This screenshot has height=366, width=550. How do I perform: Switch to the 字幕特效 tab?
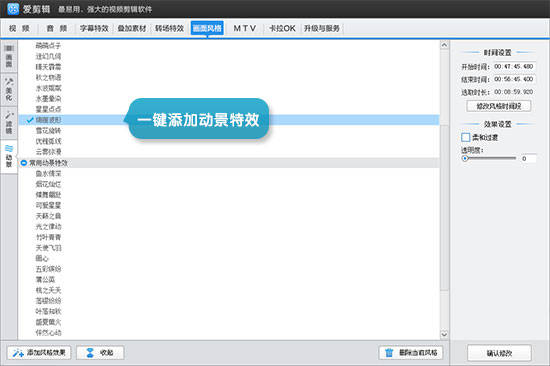(94, 28)
